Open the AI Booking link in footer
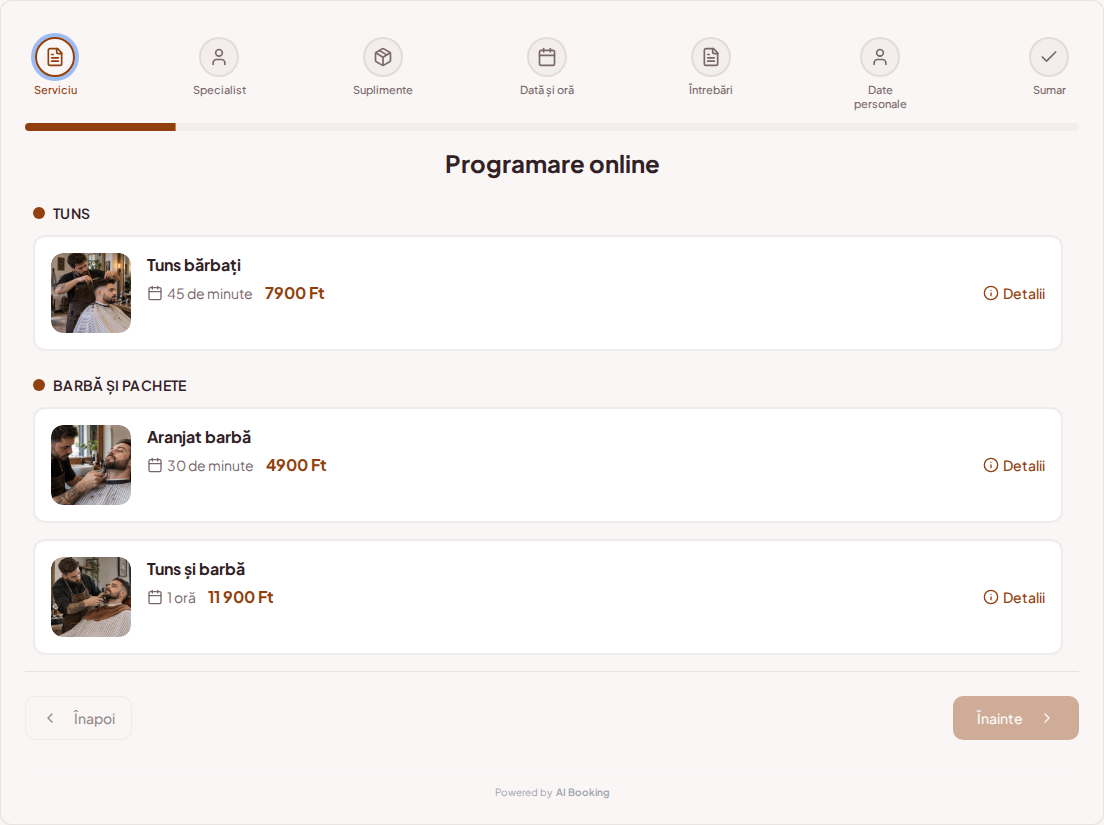The height and width of the screenshot is (825, 1104). 582,793
